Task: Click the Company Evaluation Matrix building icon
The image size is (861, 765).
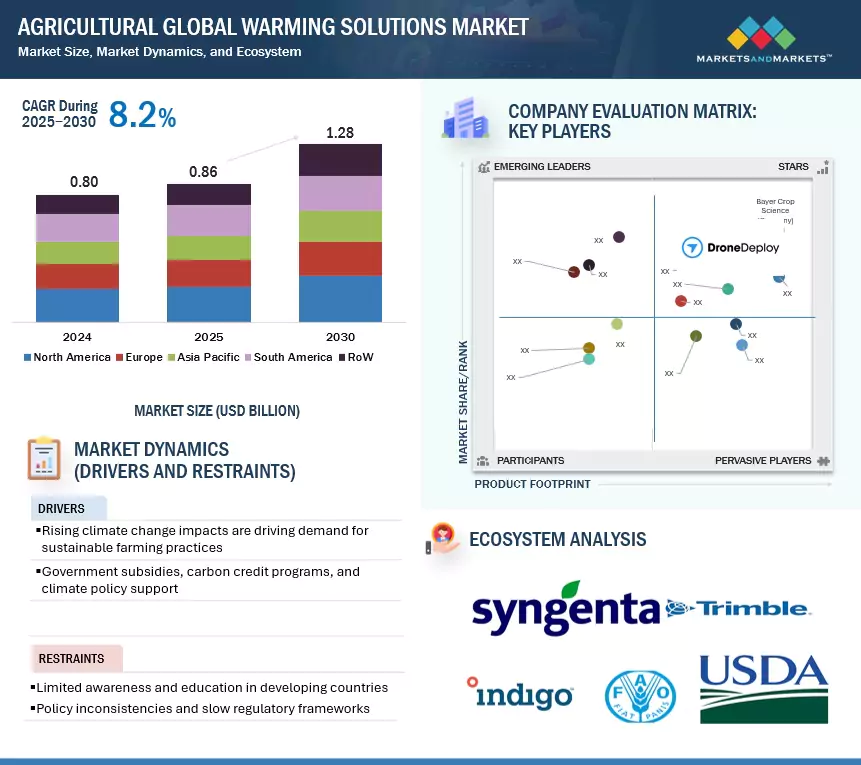Action: (x=466, y=119)
